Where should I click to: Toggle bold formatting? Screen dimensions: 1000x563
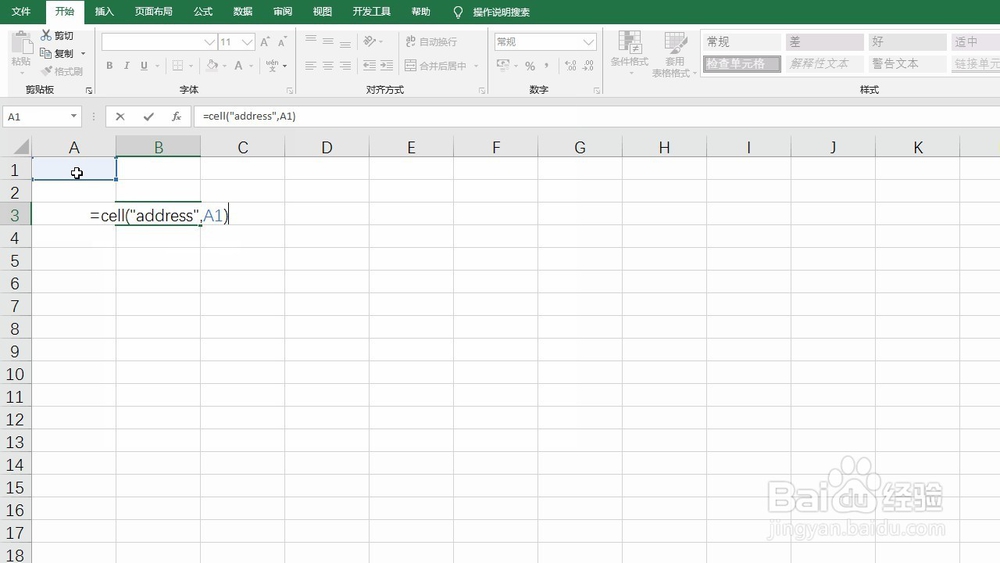point(110,65)
